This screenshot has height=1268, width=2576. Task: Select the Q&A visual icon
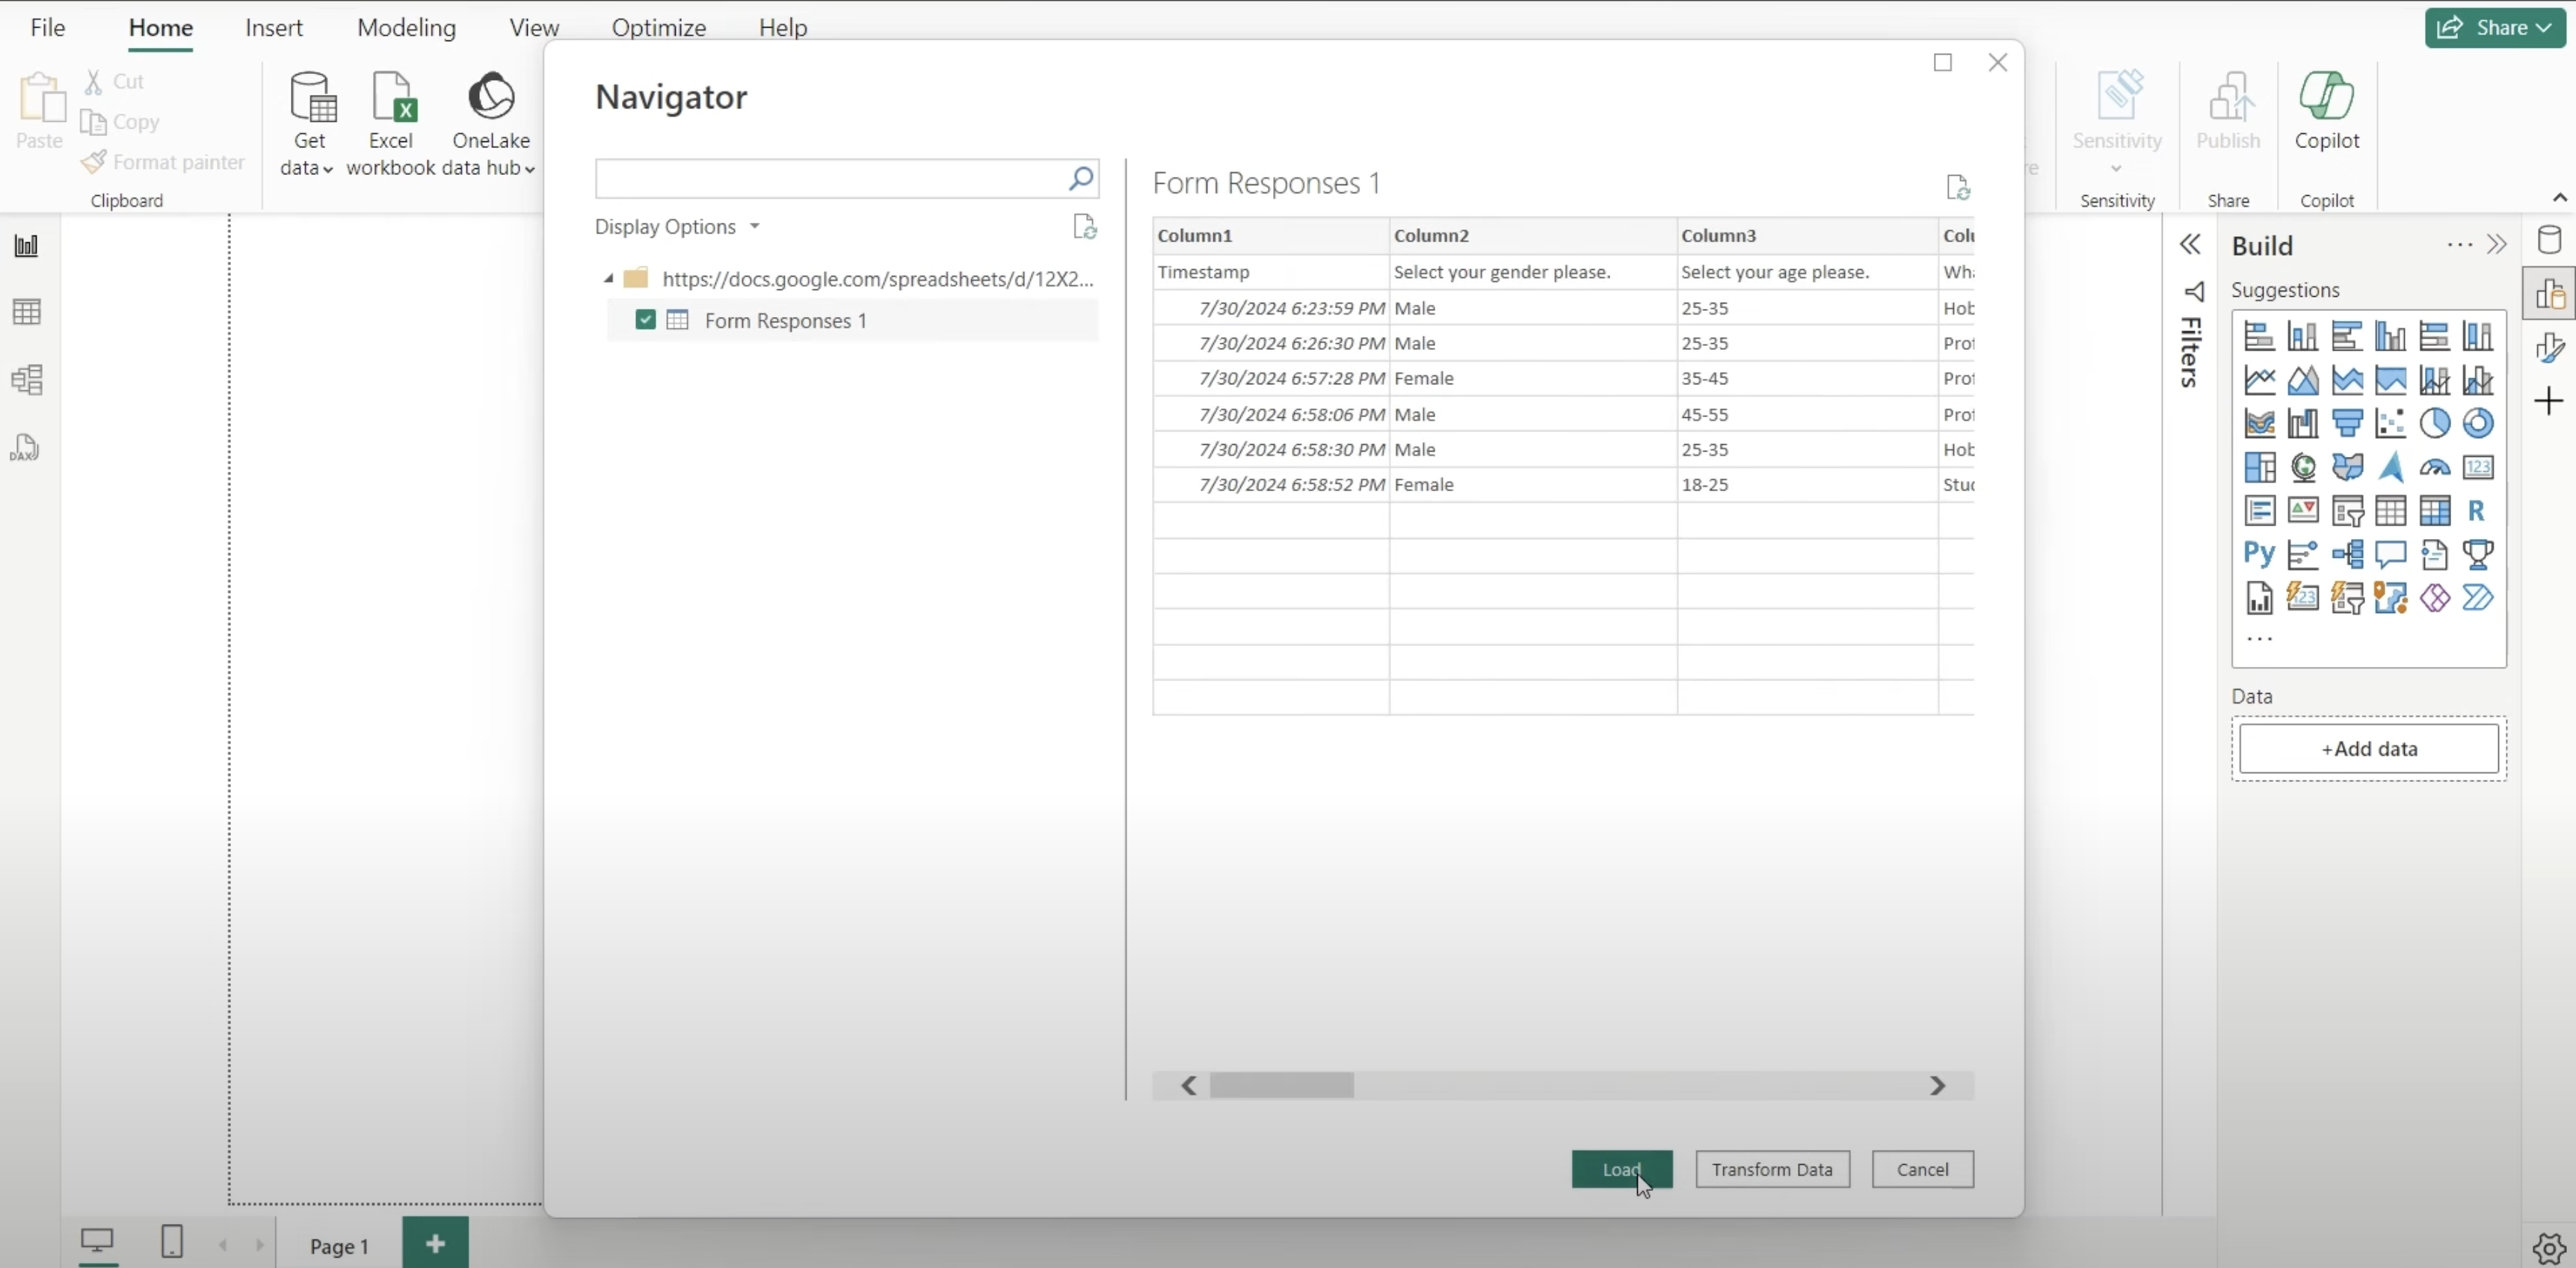(2390, 554)
